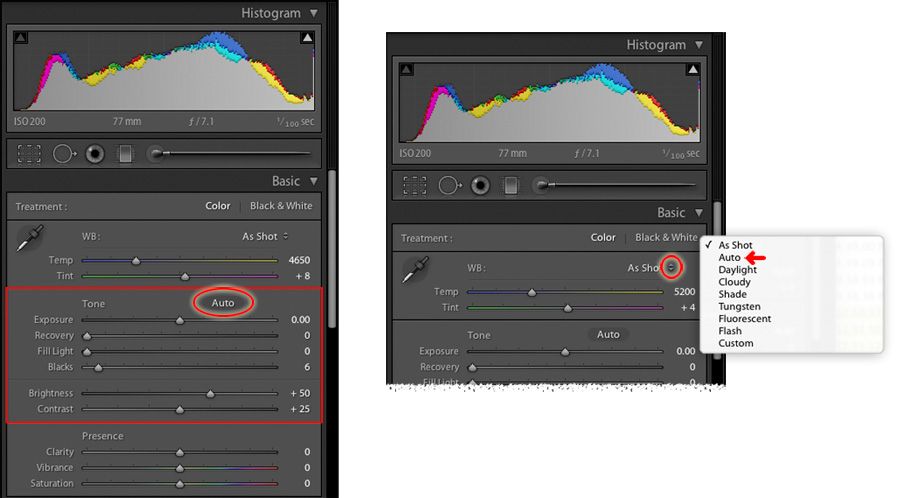Click Temp slider handle in right panel
This screenshot has width=900, height=498.
coord(532,293)
